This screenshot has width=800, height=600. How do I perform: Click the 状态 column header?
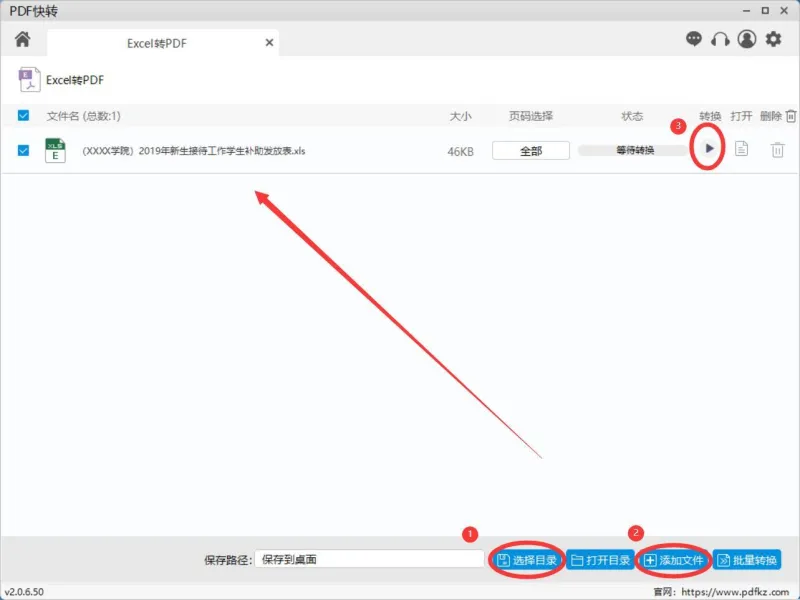coord(632,116)
